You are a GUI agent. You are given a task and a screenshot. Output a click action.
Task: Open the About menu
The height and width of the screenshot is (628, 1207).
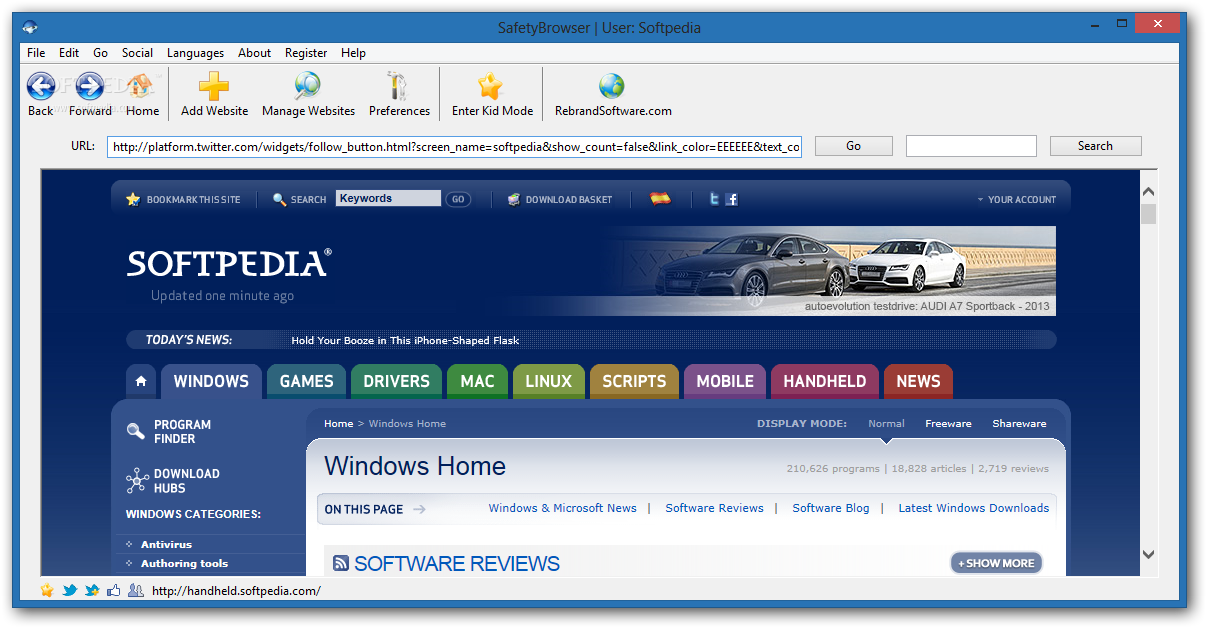tap(254, 53)
